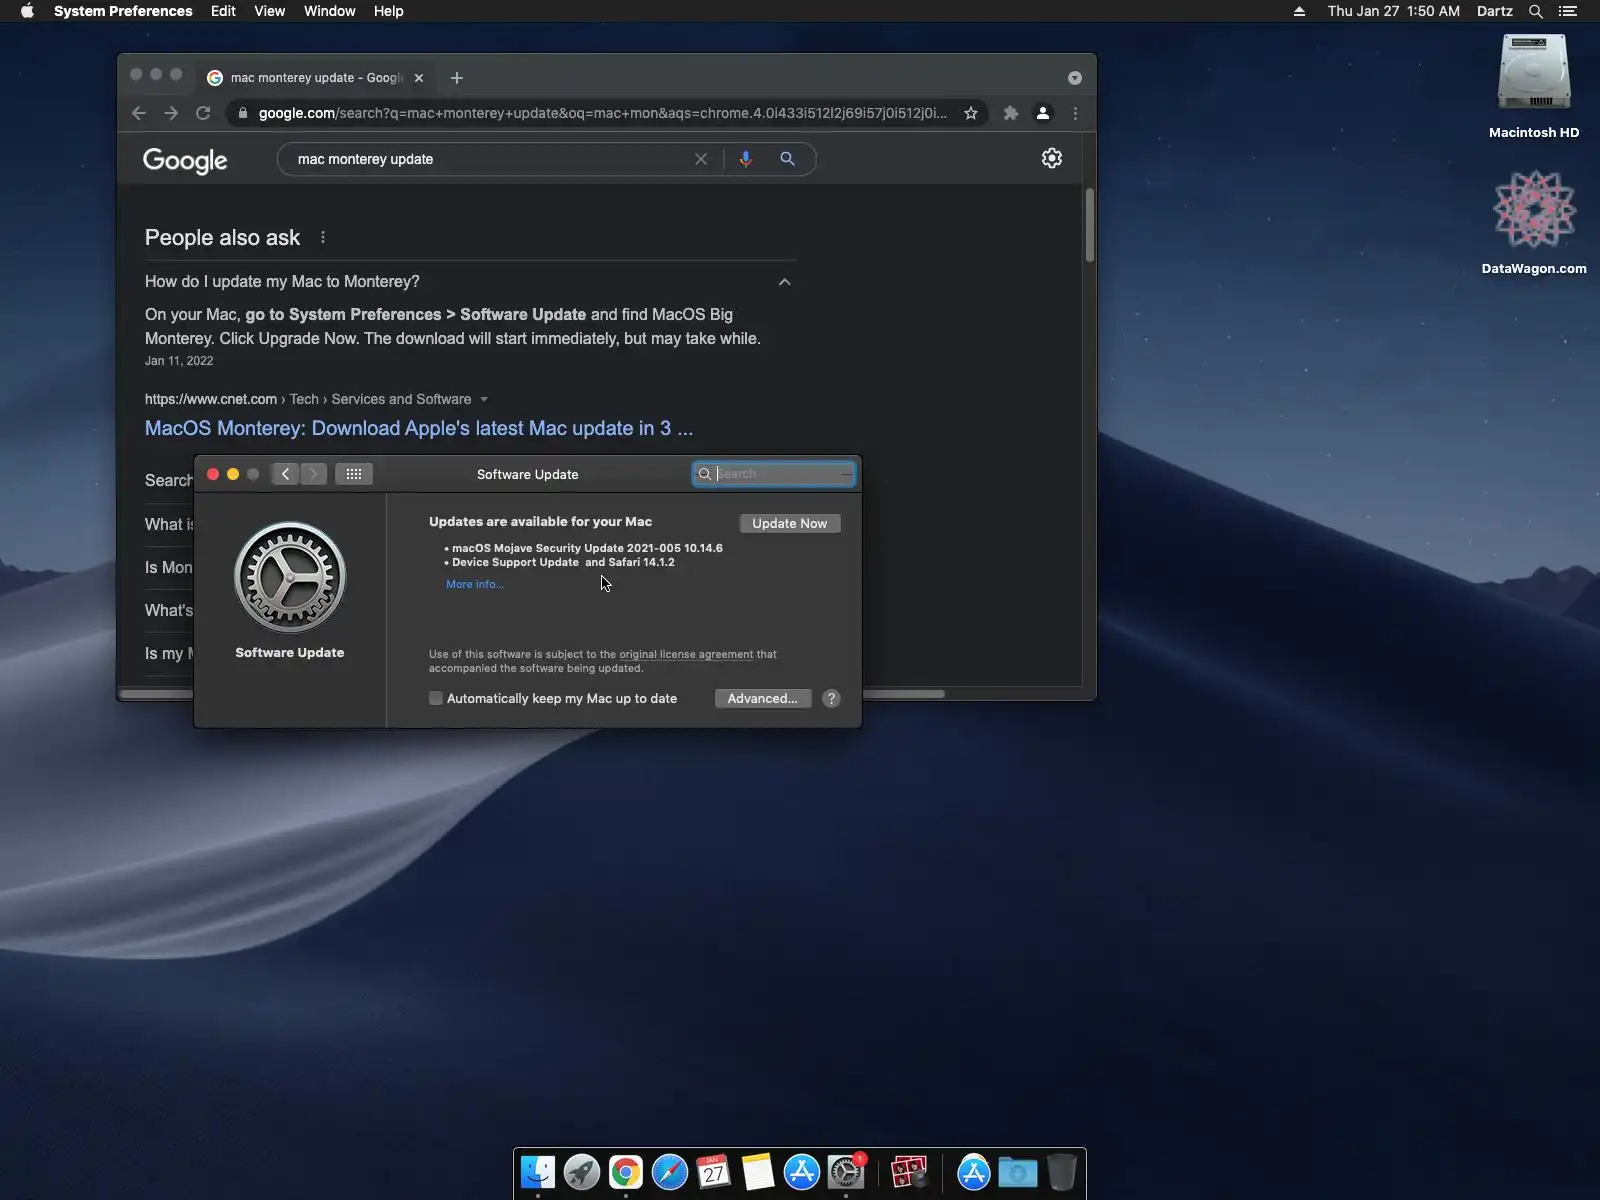Reload the Chrome page
1600x1200 pixels.
[203, 113]
